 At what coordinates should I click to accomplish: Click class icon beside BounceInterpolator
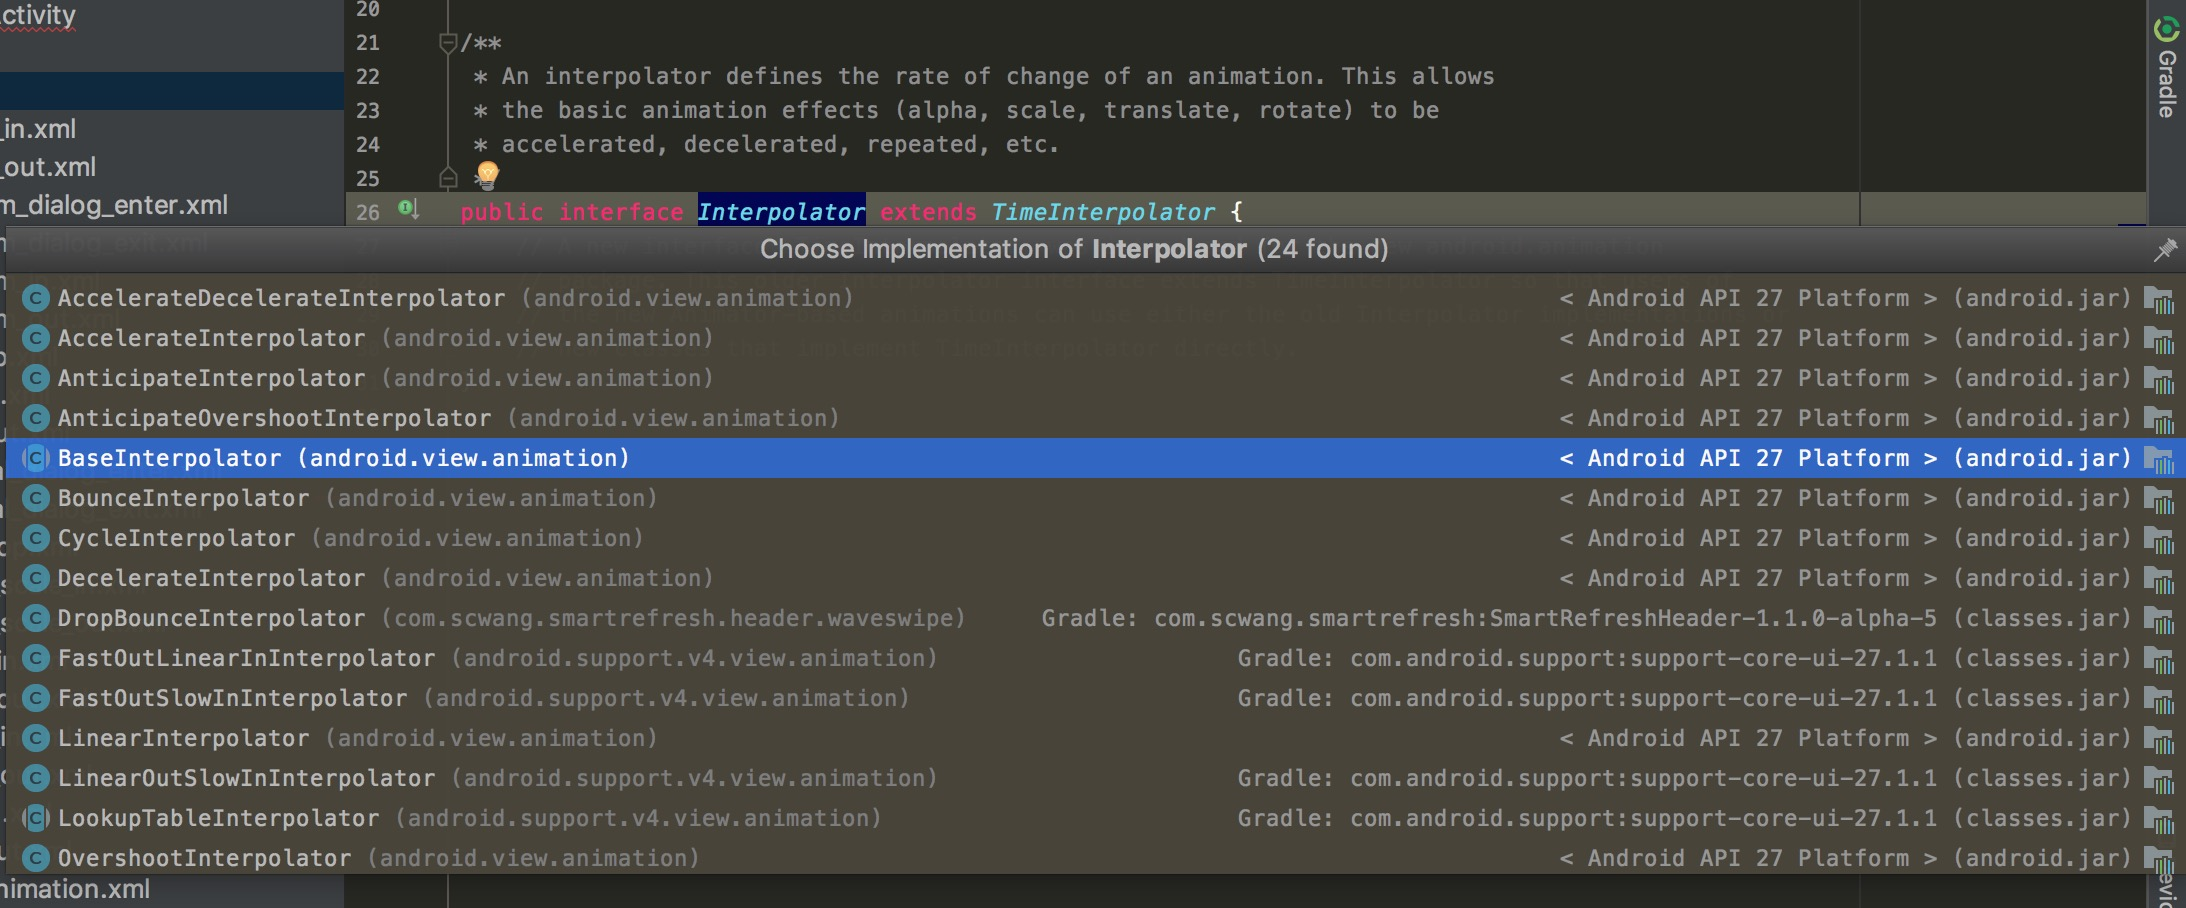click(36, 498)
